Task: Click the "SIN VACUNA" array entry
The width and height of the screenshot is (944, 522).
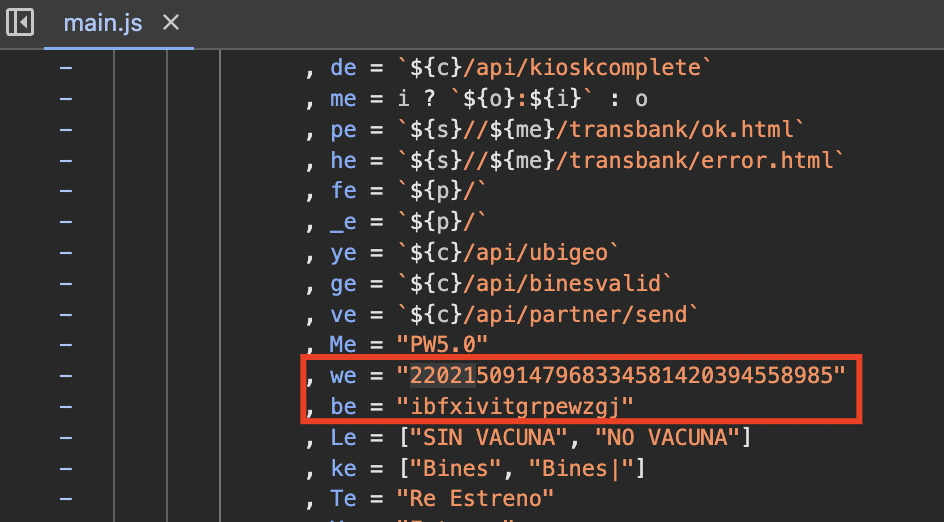Action: 489,437
